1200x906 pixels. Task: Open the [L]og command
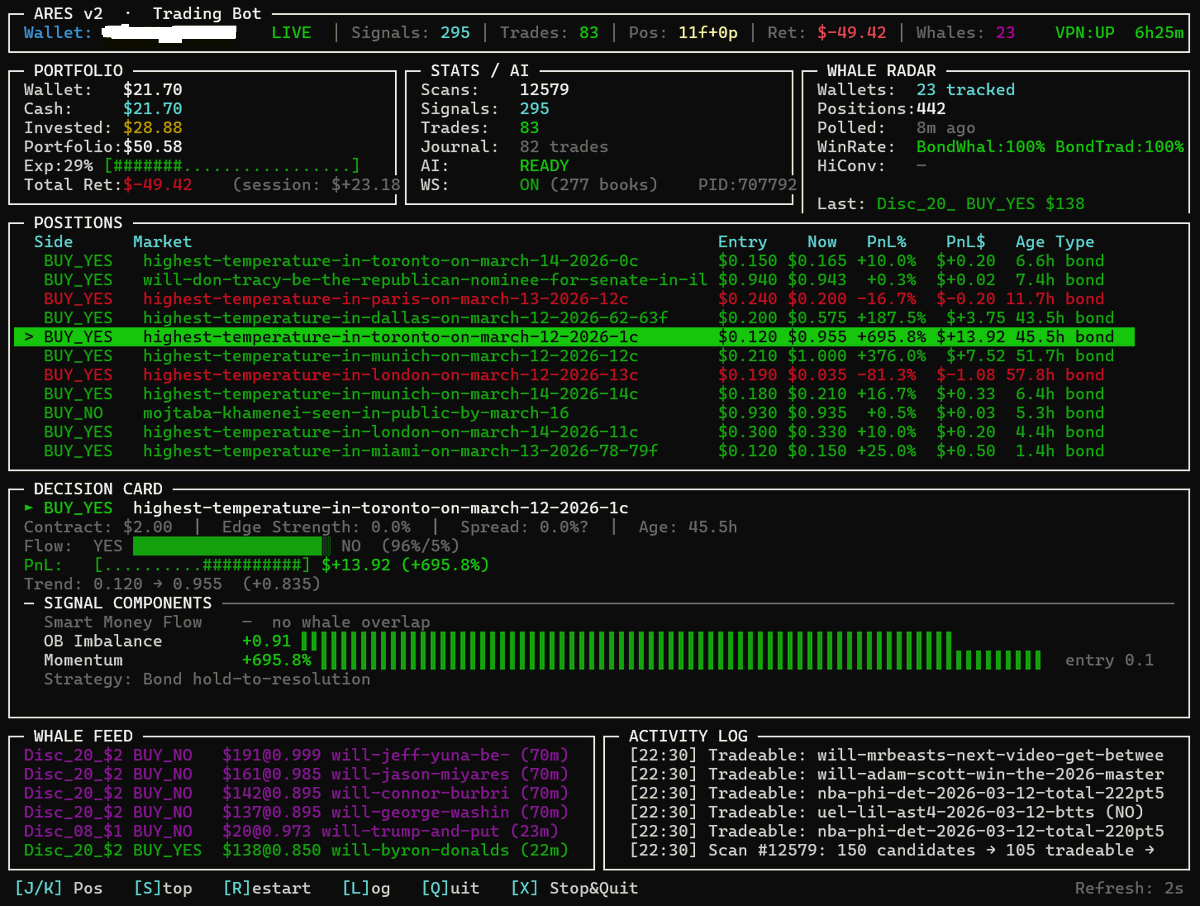coord(365,888)
